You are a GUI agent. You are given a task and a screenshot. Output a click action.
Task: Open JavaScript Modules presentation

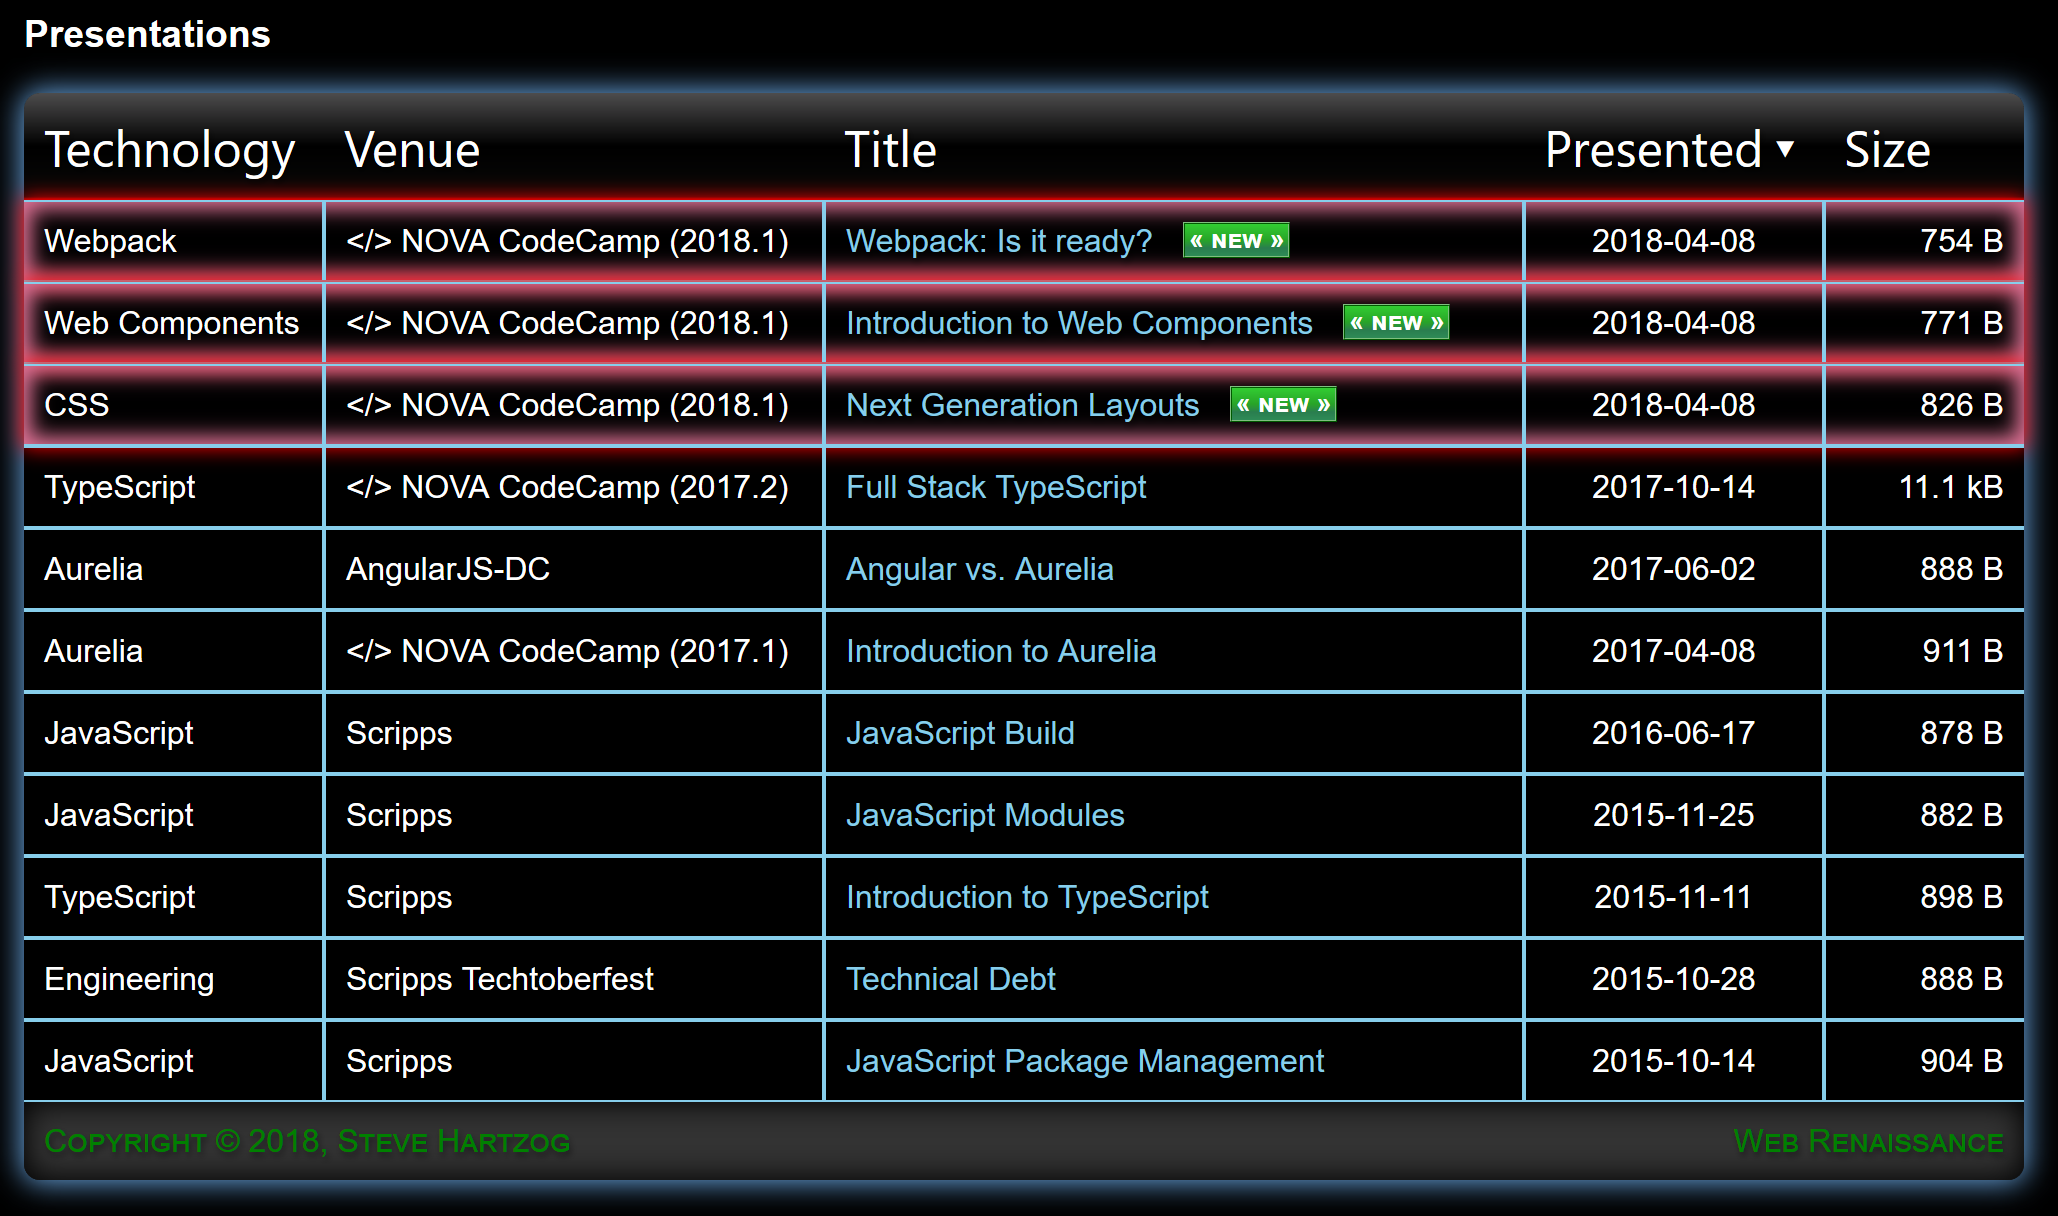(x=984, y=815)
